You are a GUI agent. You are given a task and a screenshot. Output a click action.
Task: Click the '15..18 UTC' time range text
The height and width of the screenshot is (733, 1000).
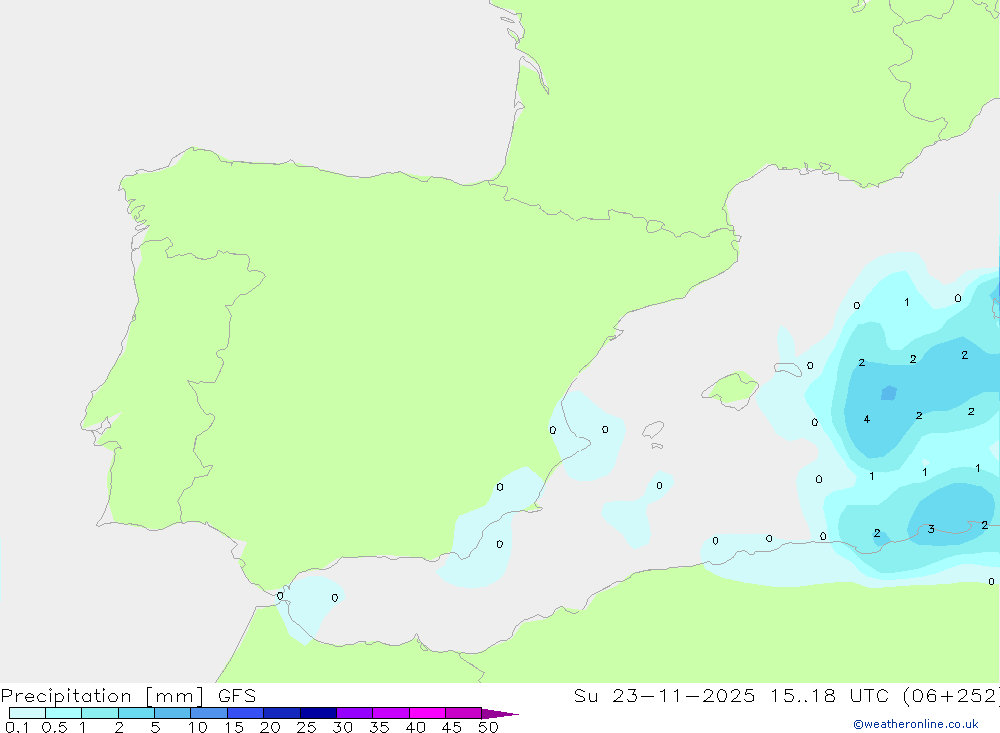[829, 696]
